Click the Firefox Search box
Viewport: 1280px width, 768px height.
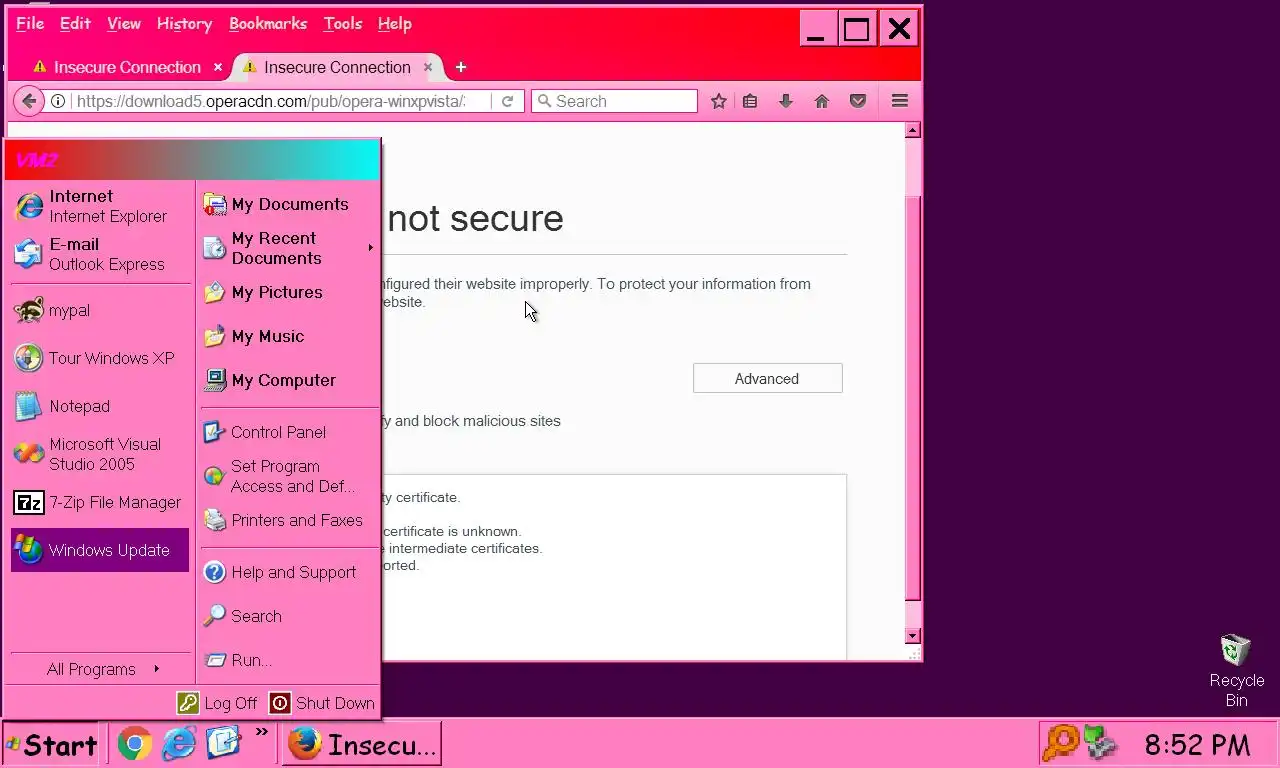[x=614, y=101]
